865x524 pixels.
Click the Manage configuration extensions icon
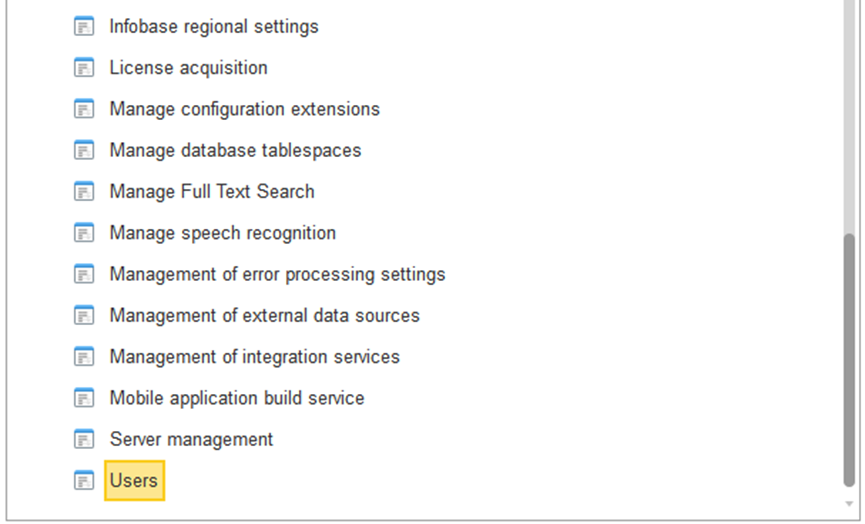coord(84,109)
